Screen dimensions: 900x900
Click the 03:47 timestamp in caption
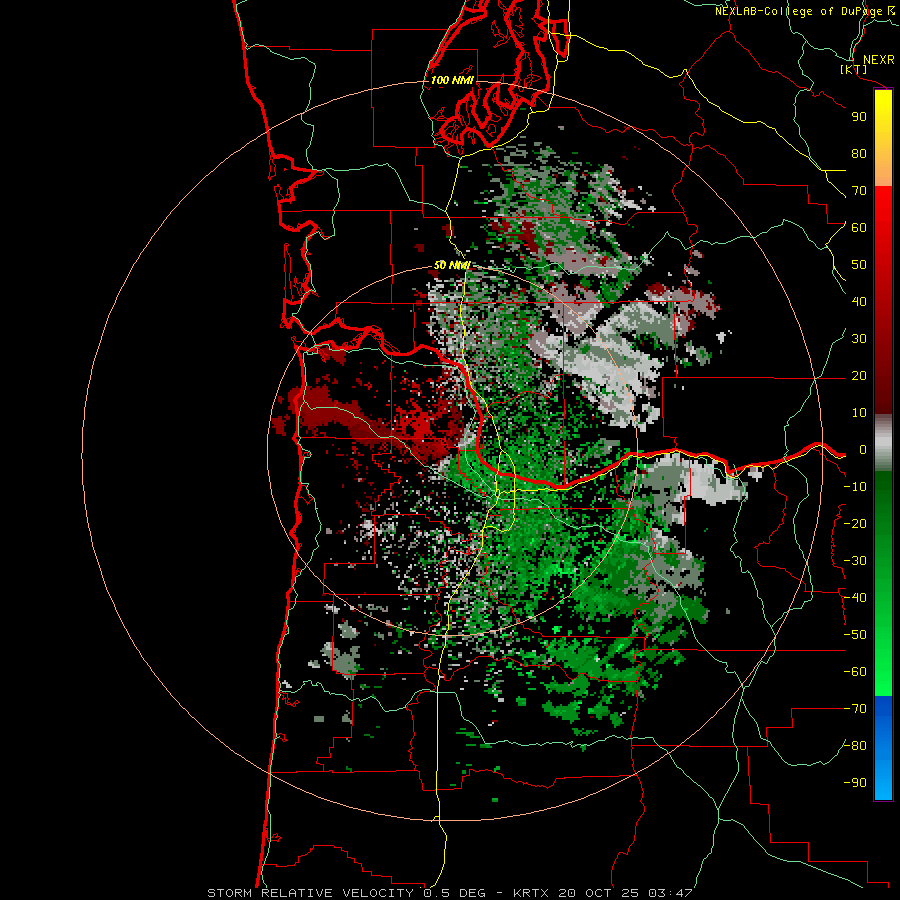669,893
